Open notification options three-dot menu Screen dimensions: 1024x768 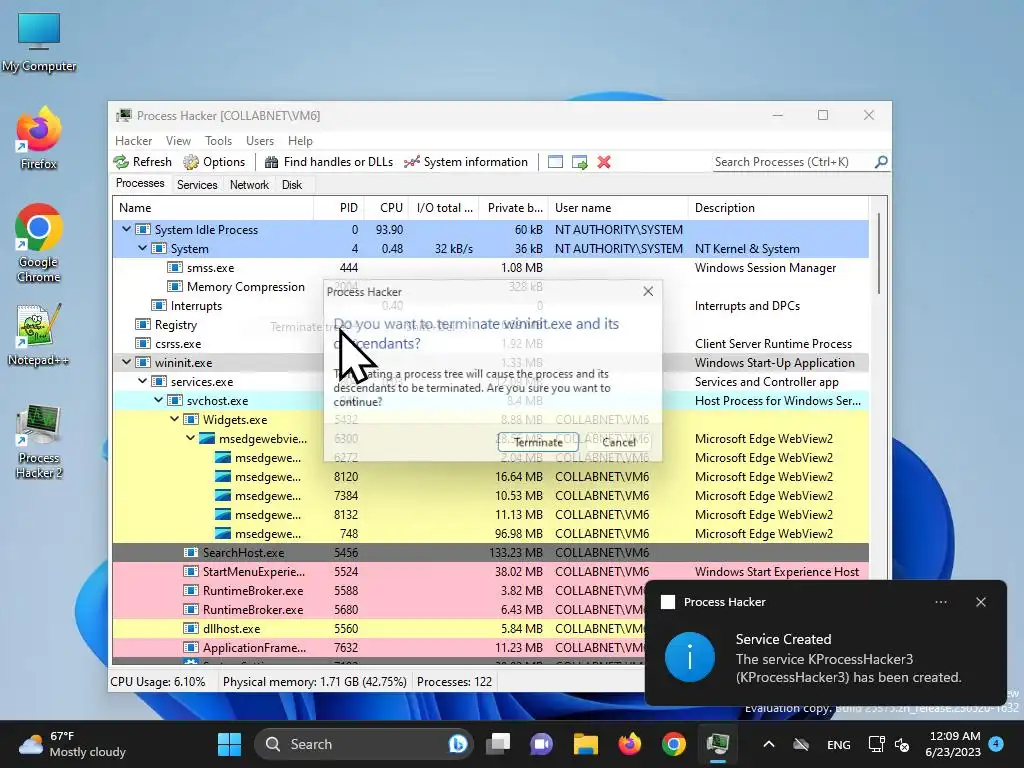tap(940, 601)
